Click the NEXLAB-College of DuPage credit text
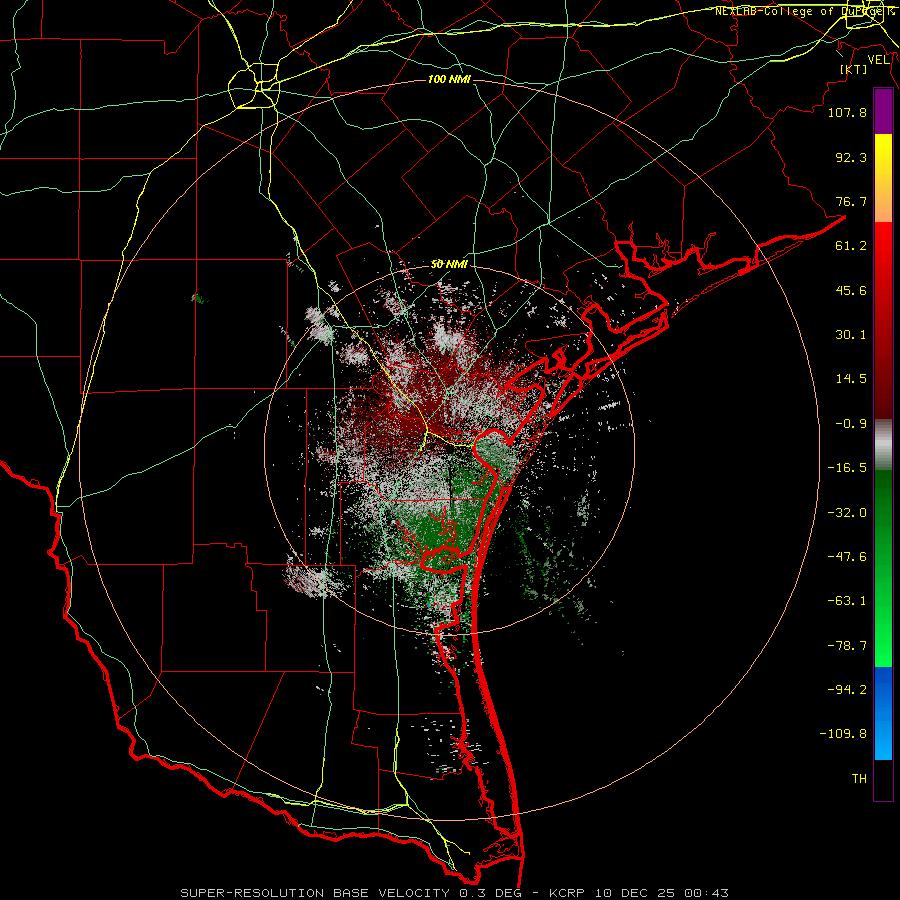 (804, 11)
